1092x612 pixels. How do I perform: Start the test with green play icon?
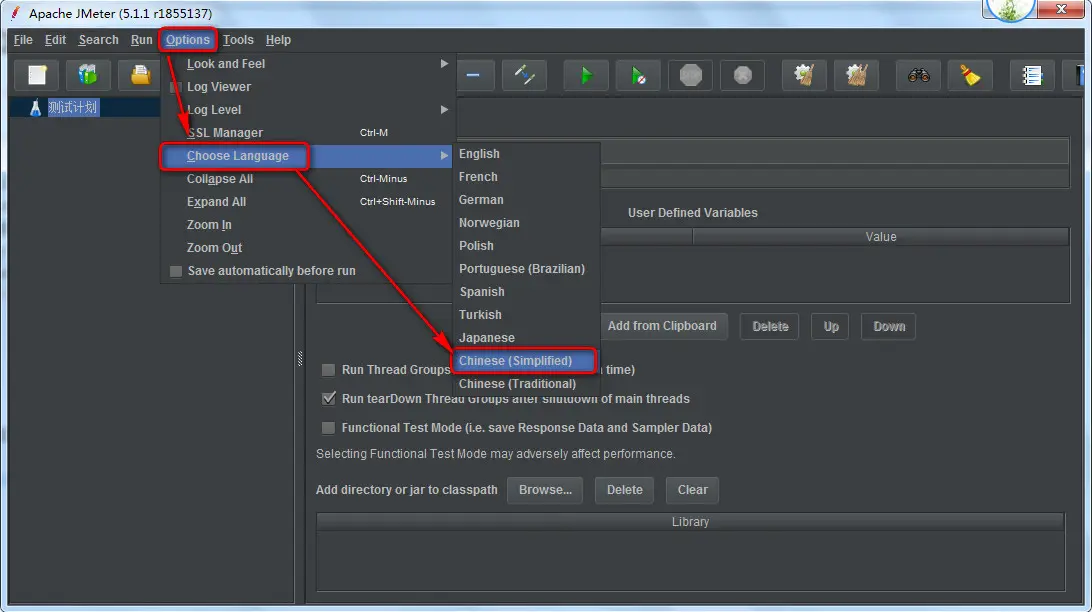tap(586, 74)
